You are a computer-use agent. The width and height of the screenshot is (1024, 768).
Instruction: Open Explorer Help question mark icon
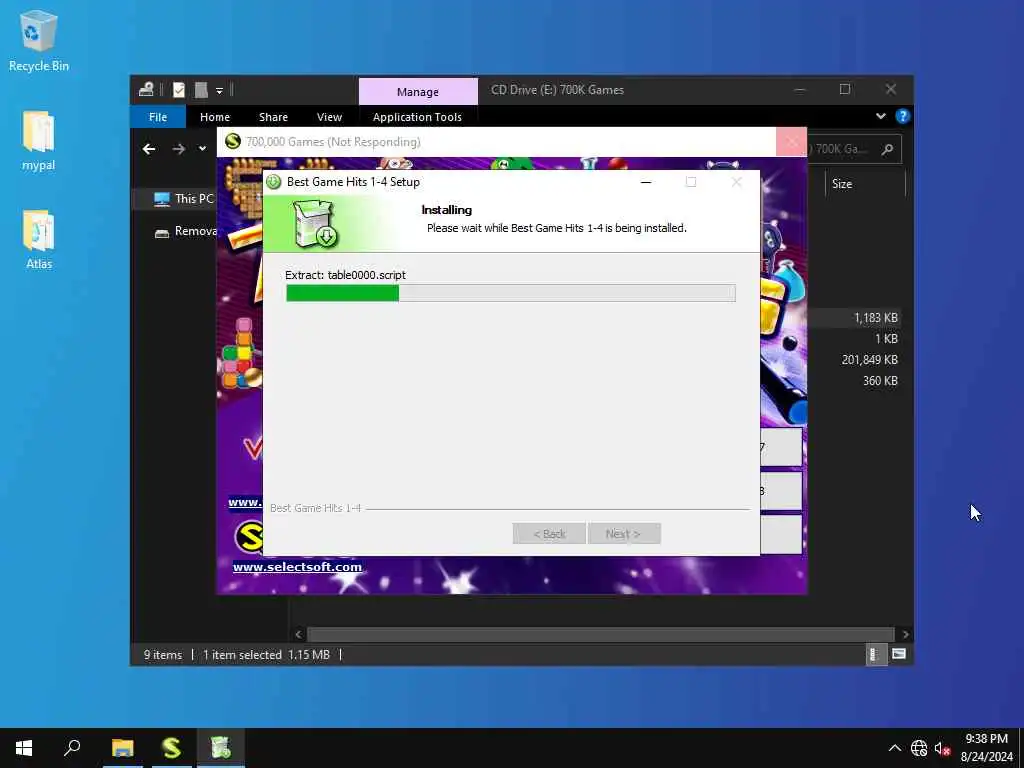(903, 116)
